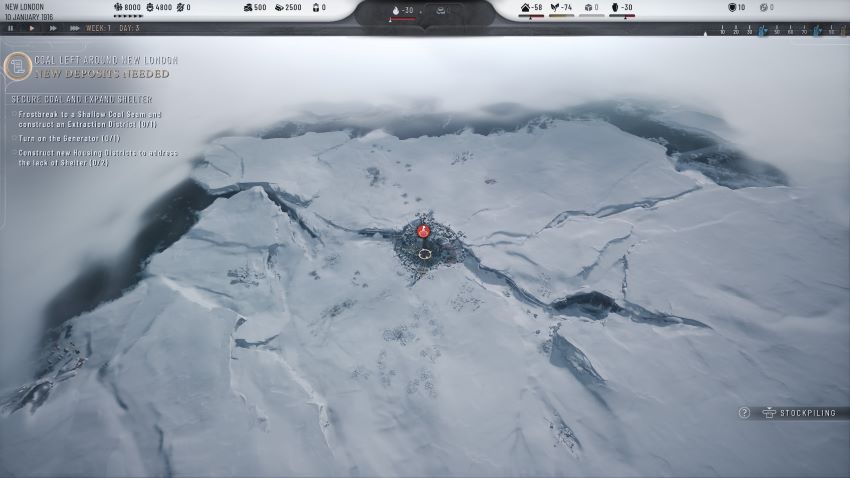Screen dimensions: 850x478
Task: Click the prefabs icon showing 2500
Action: click(x=279, y=8)
